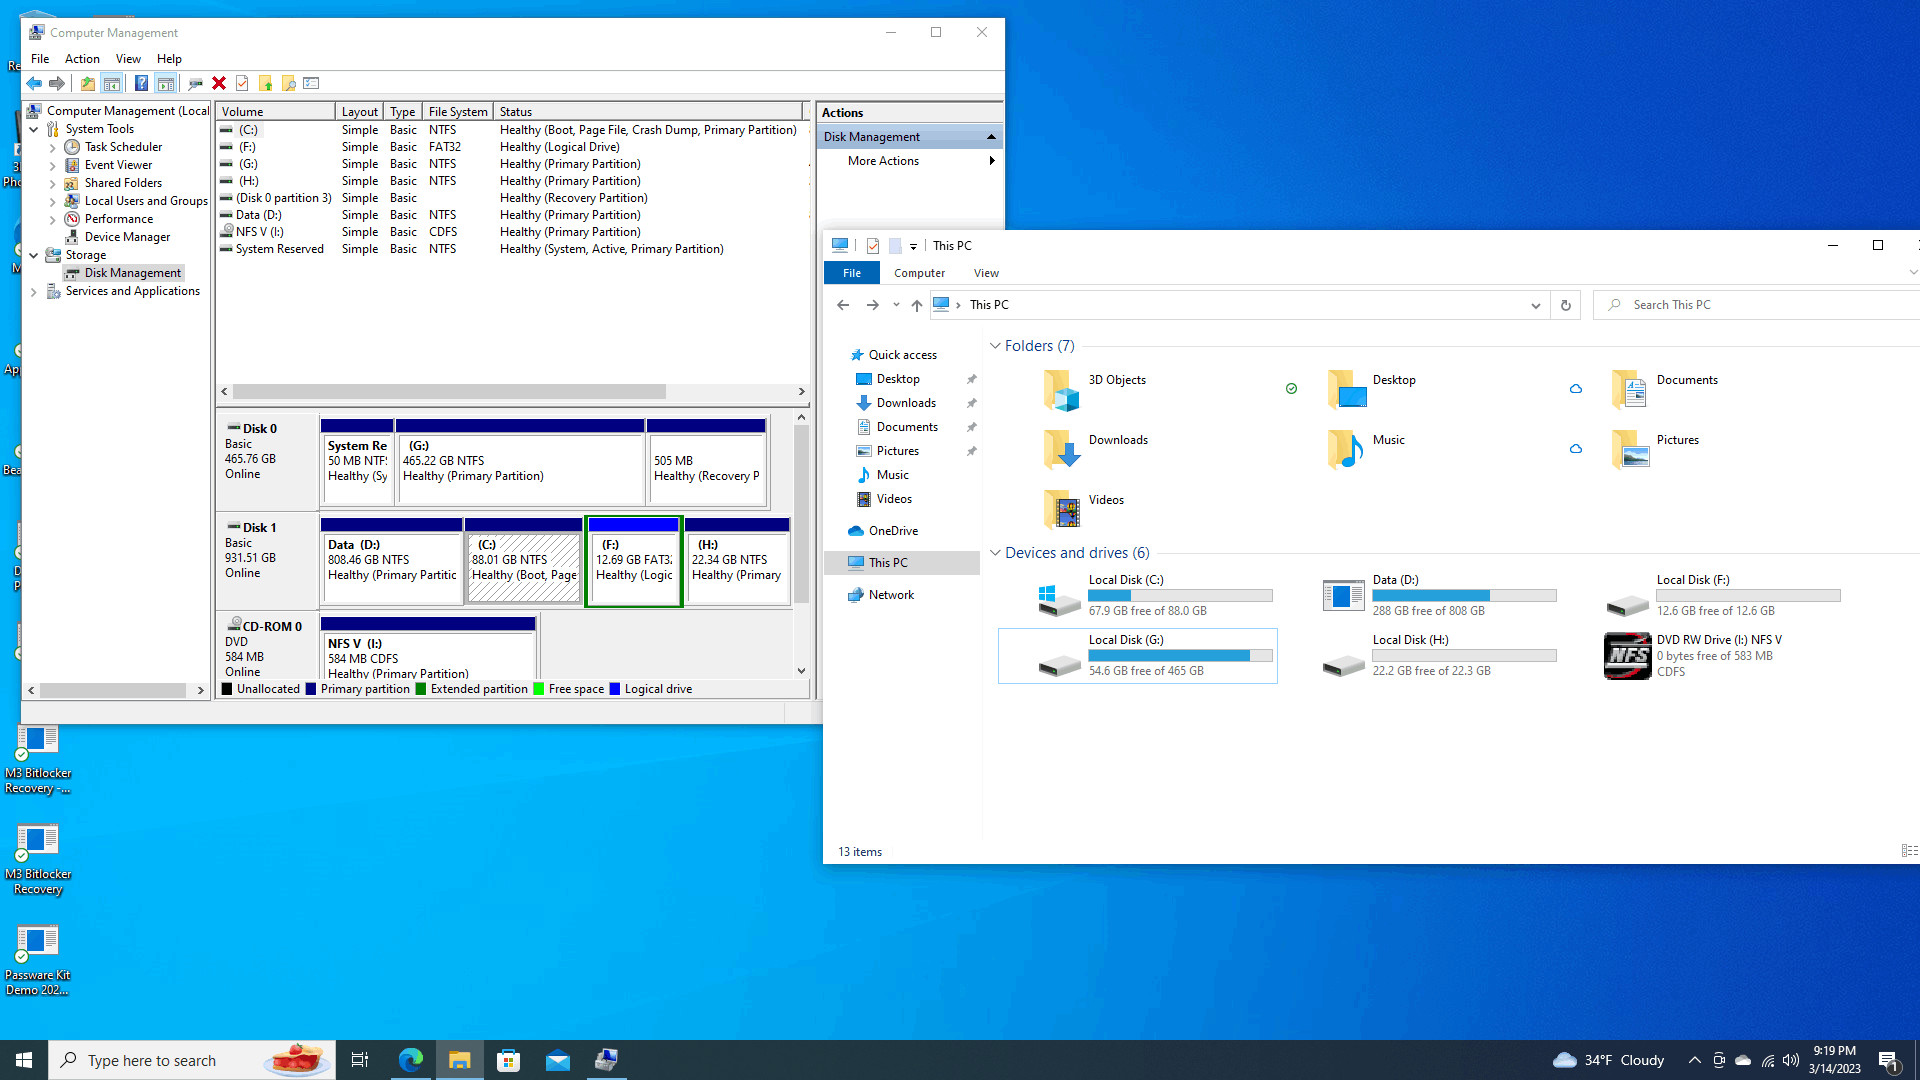The height and width of the screenshot is (1080, 1920).
Task: Open the Music folder in This PC
Action: point(1345,450)
